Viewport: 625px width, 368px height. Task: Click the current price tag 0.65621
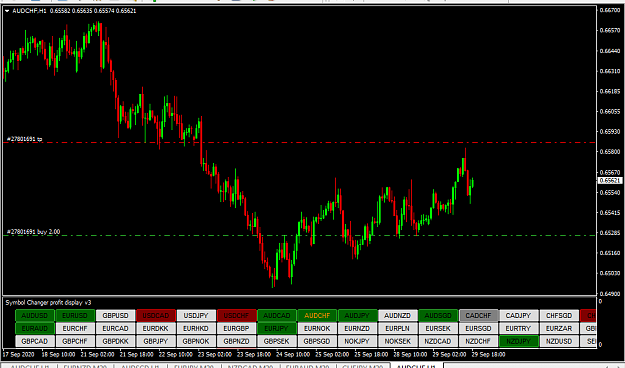click(610, 180)
